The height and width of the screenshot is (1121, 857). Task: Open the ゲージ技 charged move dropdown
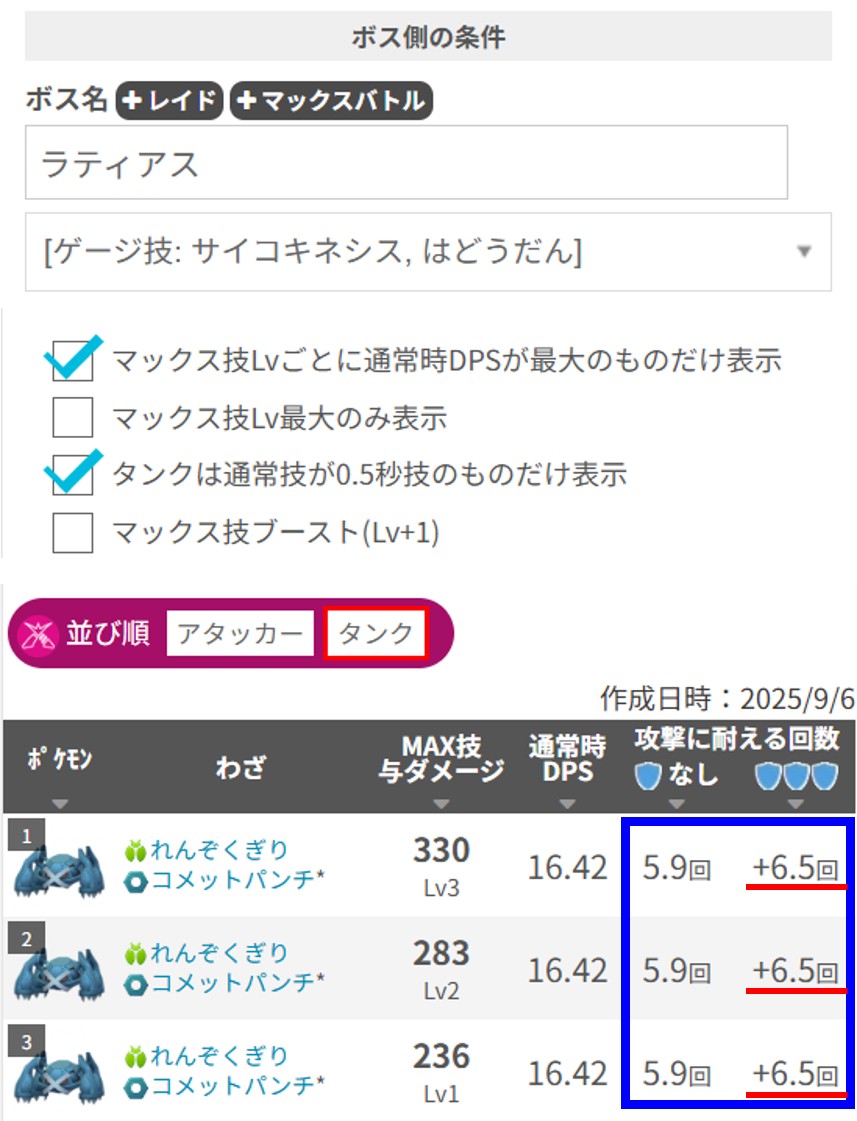[x=428, y=252]
